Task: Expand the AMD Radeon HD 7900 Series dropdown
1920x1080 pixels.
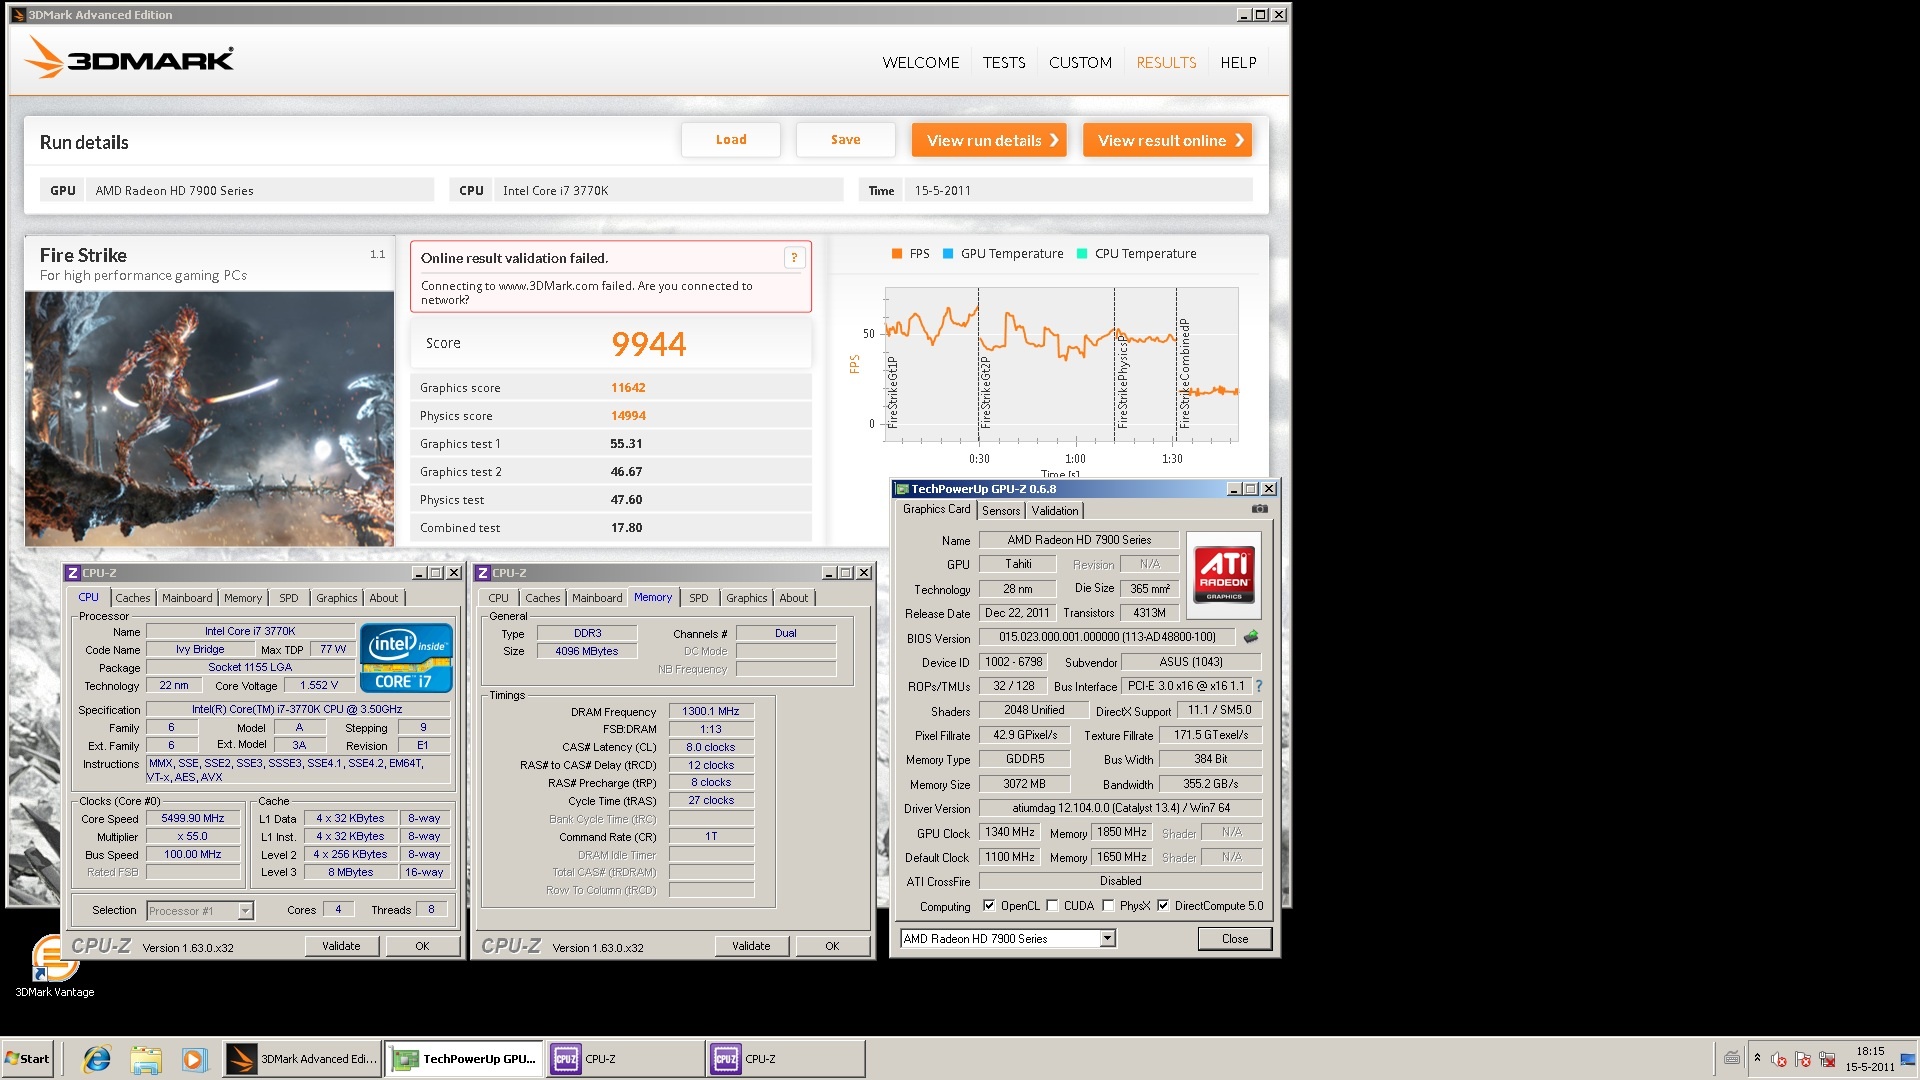Action: click(1107, 939)
